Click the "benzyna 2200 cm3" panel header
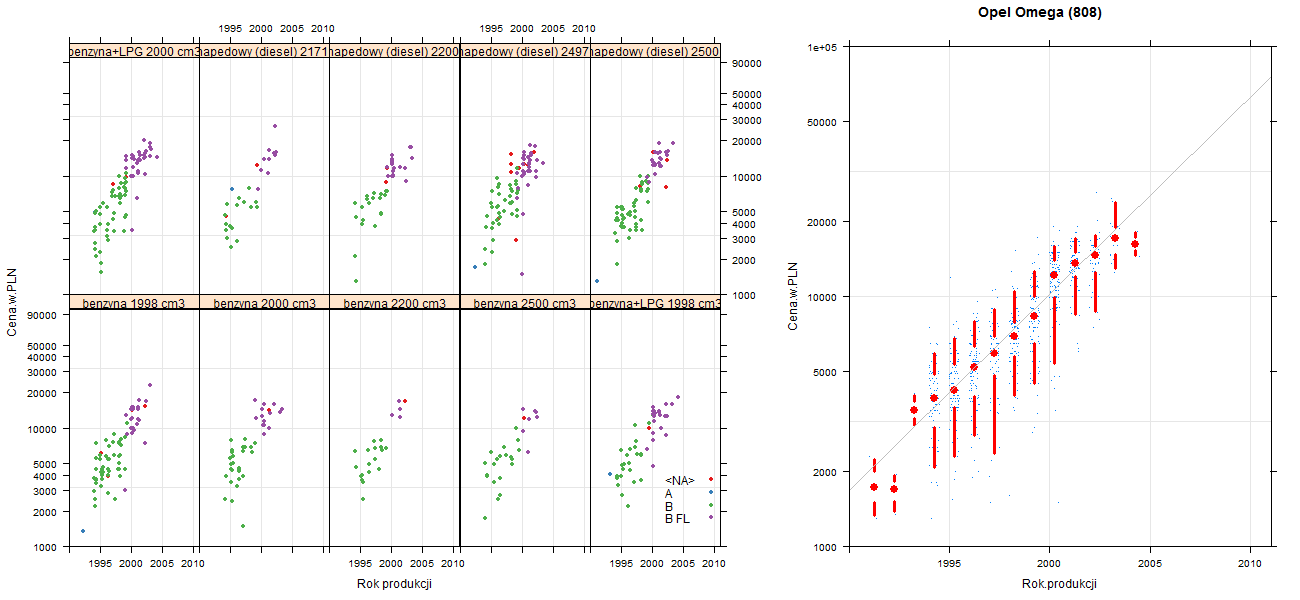The width and height of the screenshot is (1300, 600). click(x=394, y=303)
